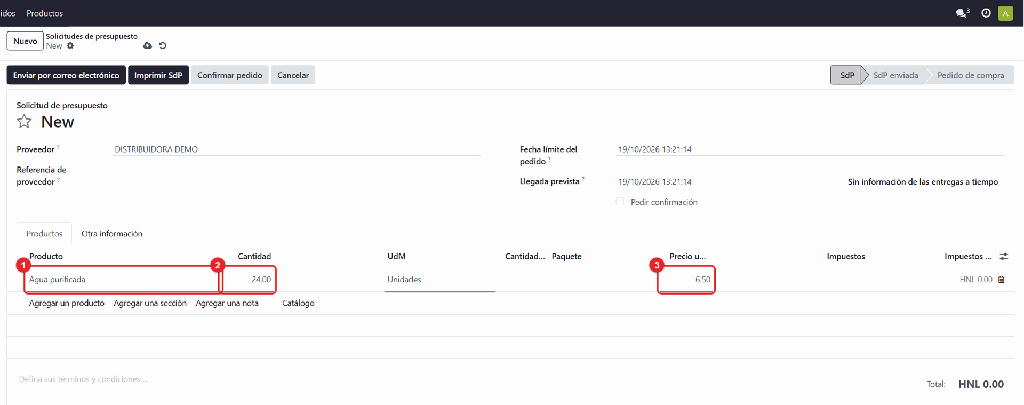Click Agregar un producto link
This screenshot has width=1024, height=405.
(67, 303)
